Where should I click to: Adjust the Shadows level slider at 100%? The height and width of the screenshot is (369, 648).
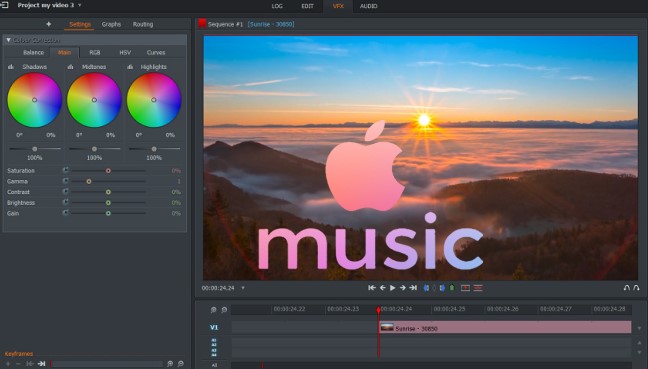pos(35,149)
